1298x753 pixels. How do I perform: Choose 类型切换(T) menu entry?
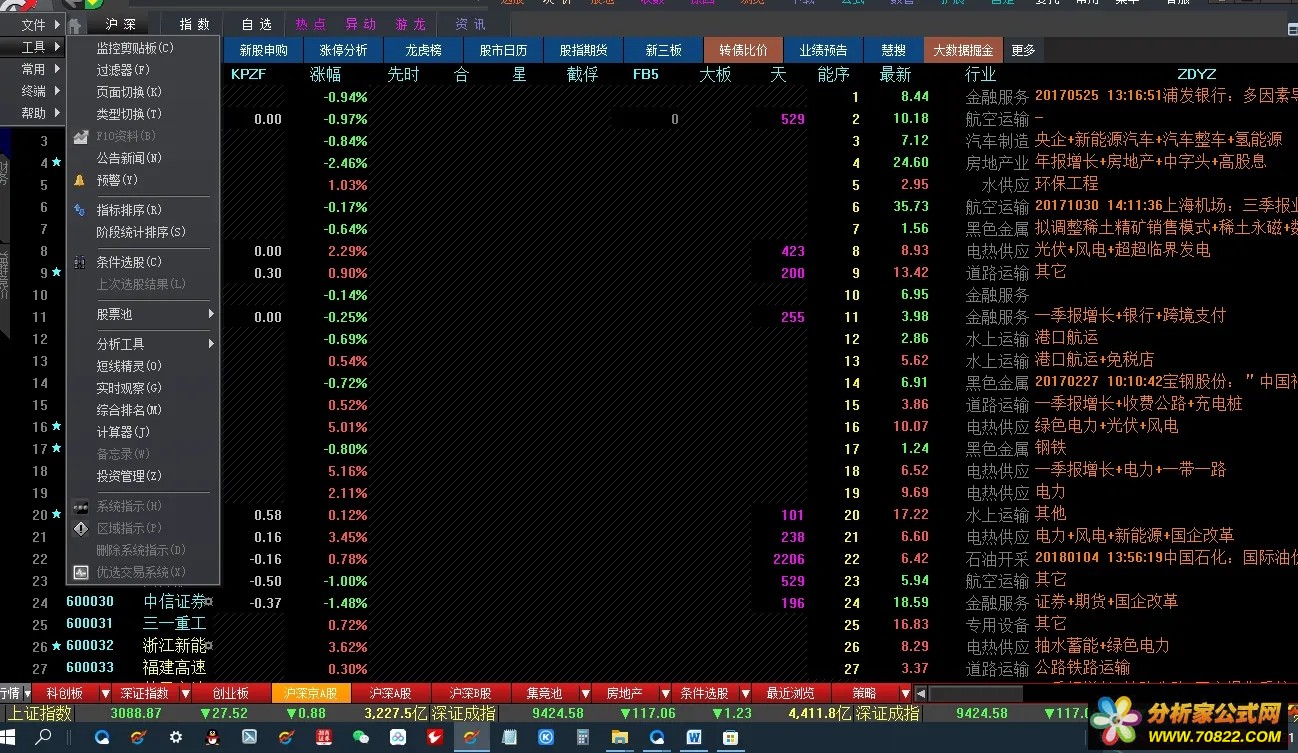coord(143,114)
